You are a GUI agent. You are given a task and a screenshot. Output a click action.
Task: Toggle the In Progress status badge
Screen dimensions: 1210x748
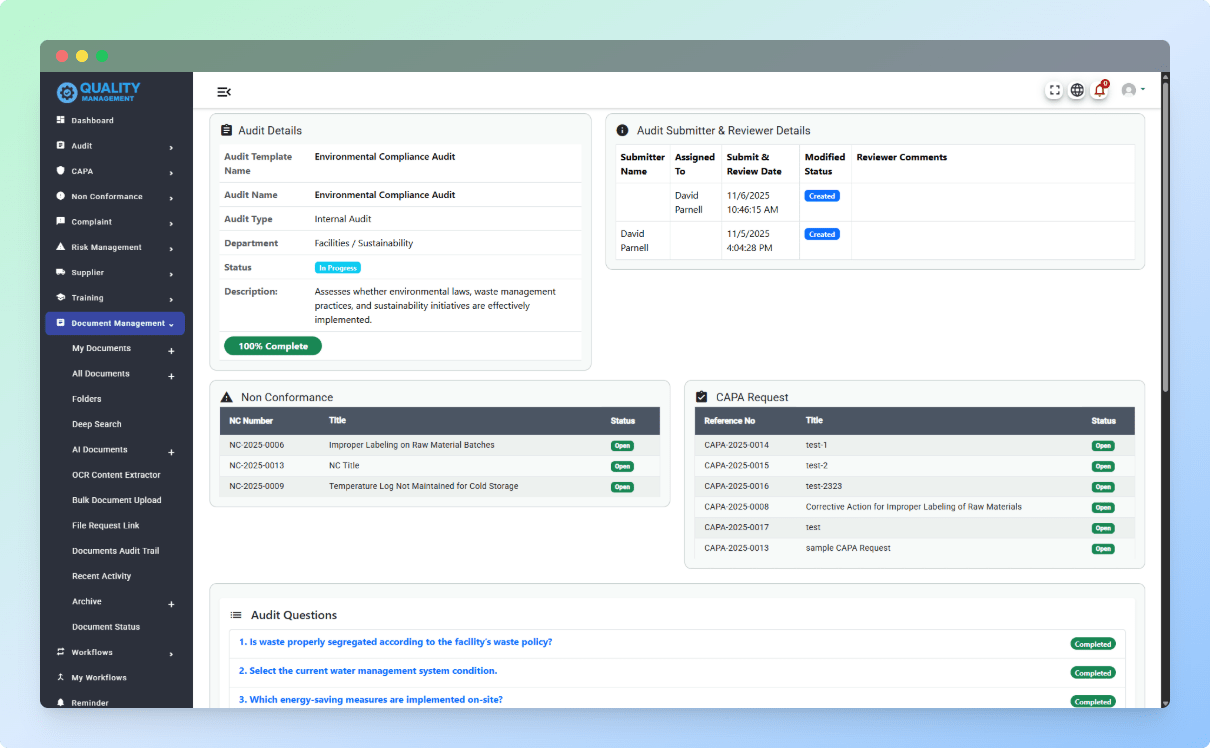tap(337, 267)
